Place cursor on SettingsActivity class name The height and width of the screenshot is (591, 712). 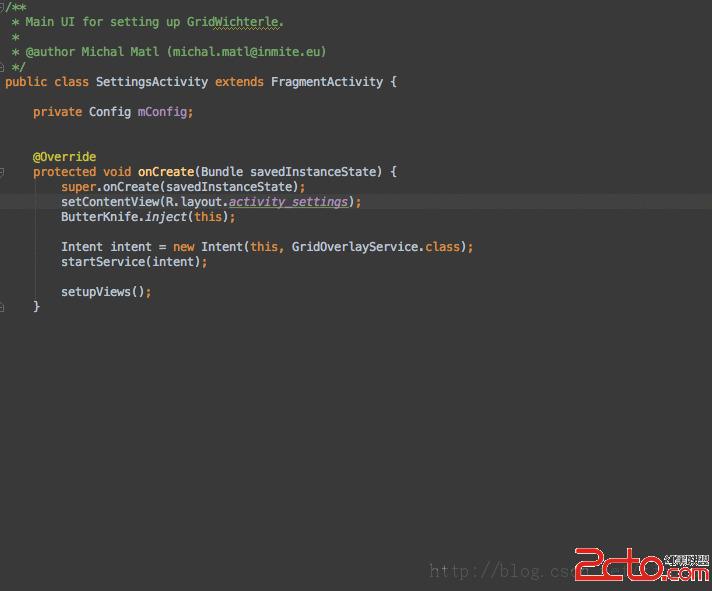[152, 82]
